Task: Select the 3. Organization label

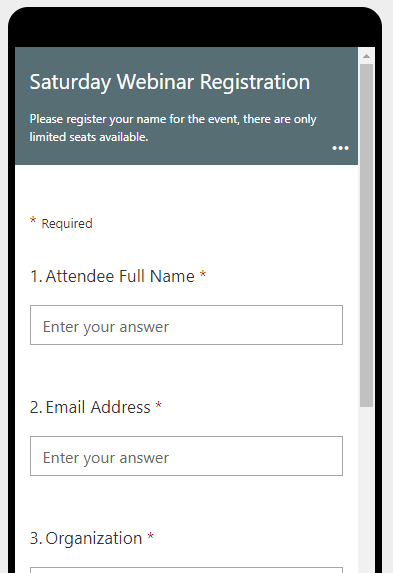Action: click(x=86, y=538)
